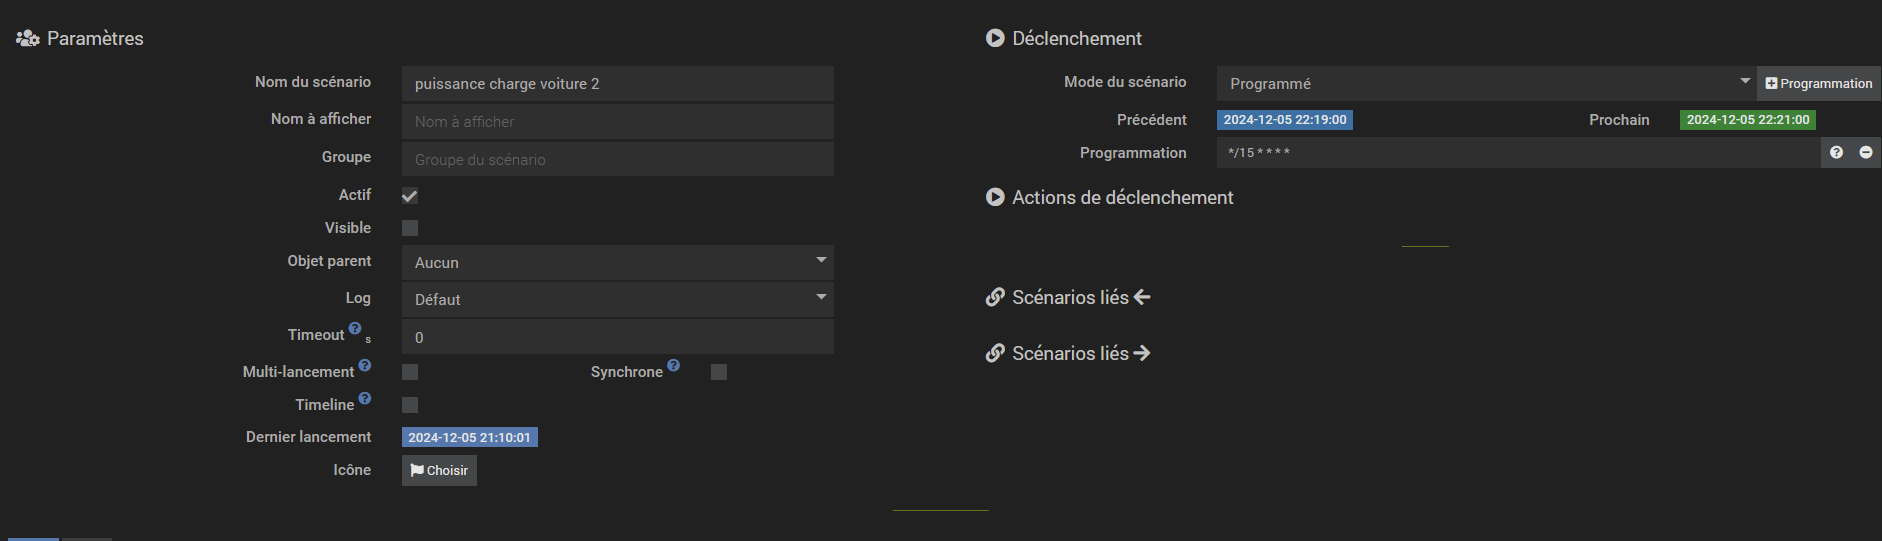The height and width of the screenshot is (541, 1882).
Task: Enable the Timeline checkbox
Action: click(410, 405)
